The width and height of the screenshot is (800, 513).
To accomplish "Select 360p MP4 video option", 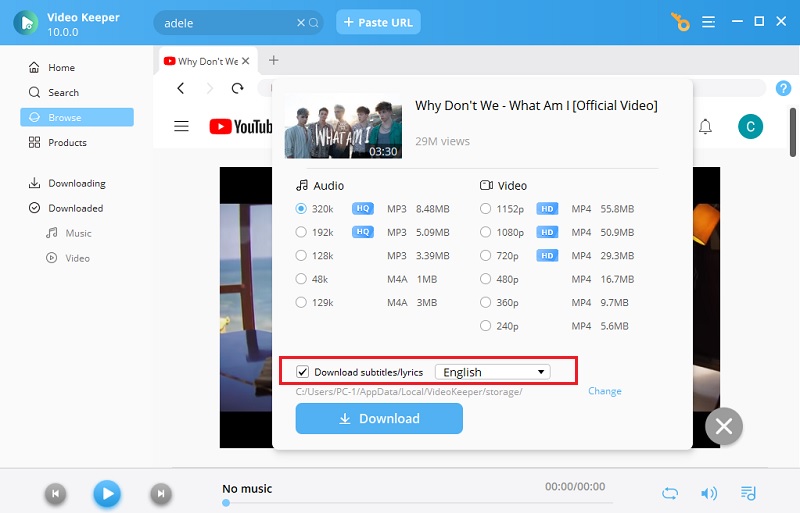I will point(485,302).
